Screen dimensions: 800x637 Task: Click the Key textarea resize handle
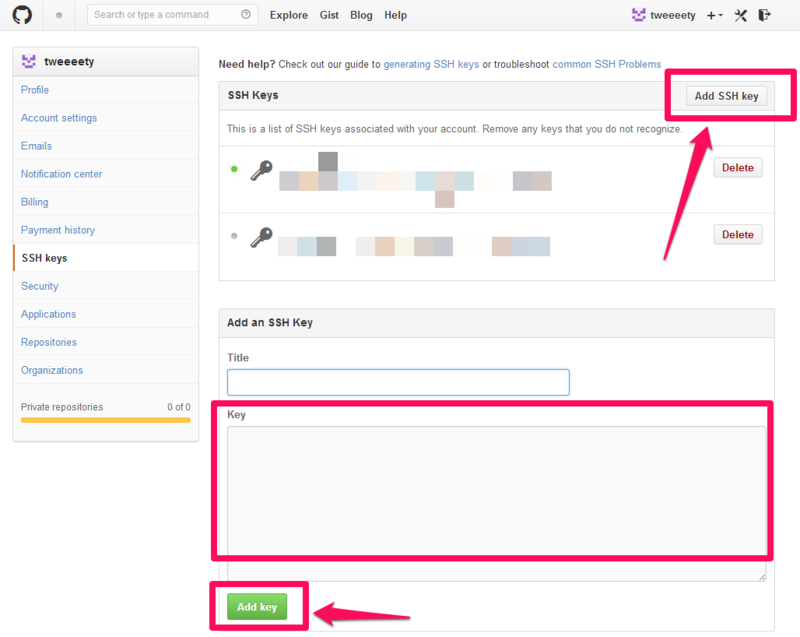[762, 577]
